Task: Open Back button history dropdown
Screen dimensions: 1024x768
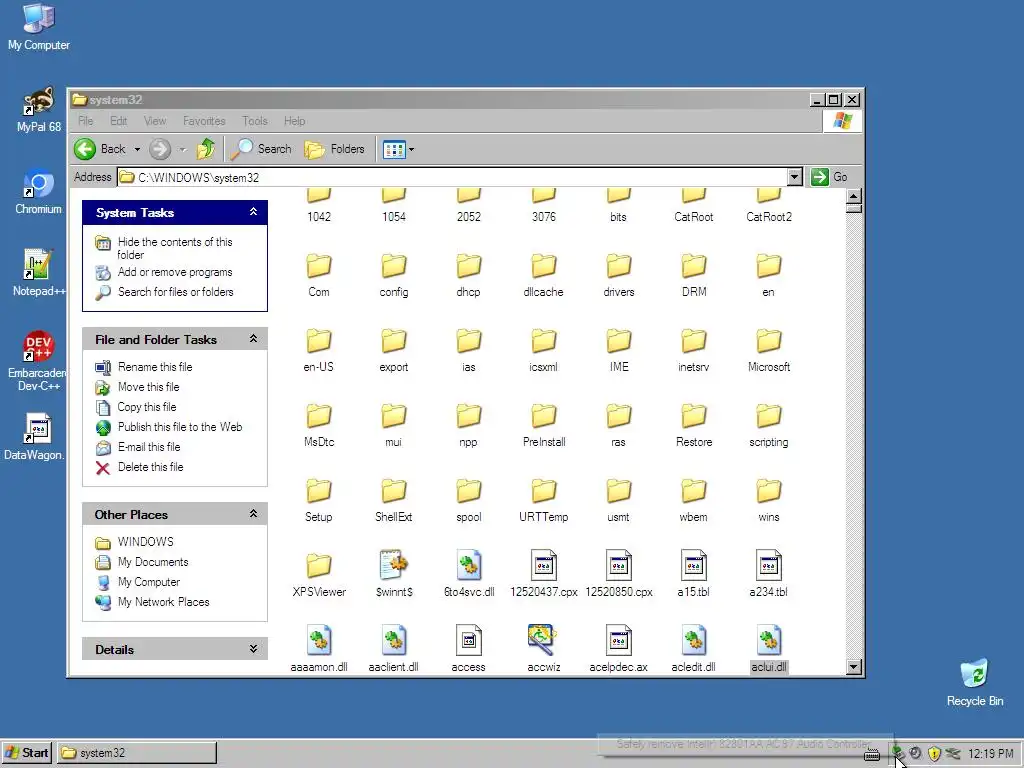Action: click(x=137, y=150)
